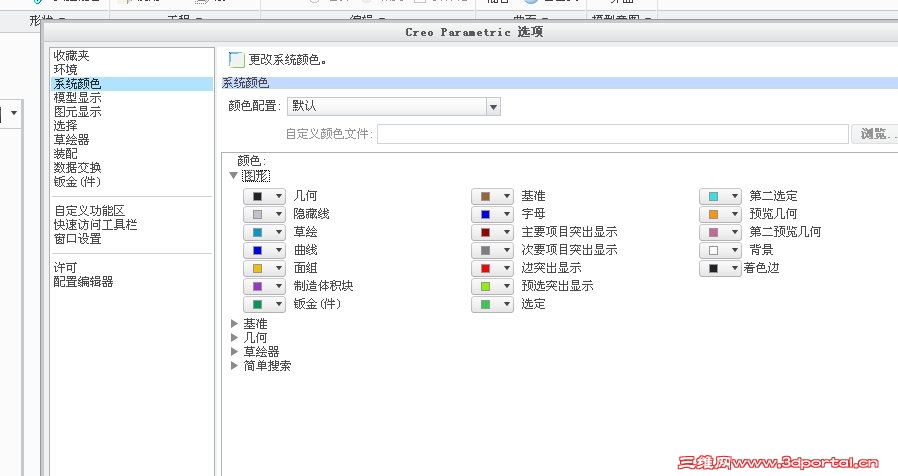The height and width of the screenshot is (476, 898).
Task: Open the 基准 color swatch dropdown
Action: [x=492, y=196]
